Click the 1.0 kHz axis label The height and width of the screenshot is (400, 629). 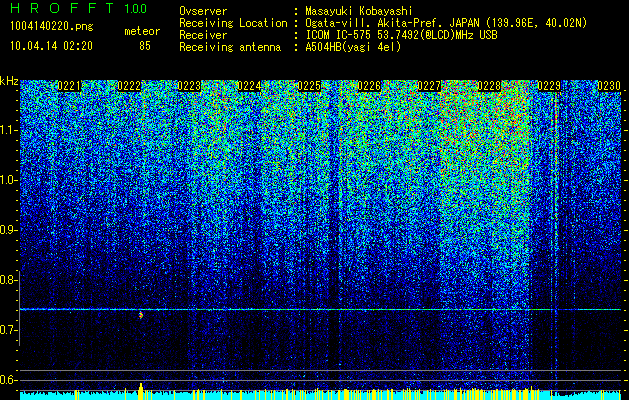(9, 180)
